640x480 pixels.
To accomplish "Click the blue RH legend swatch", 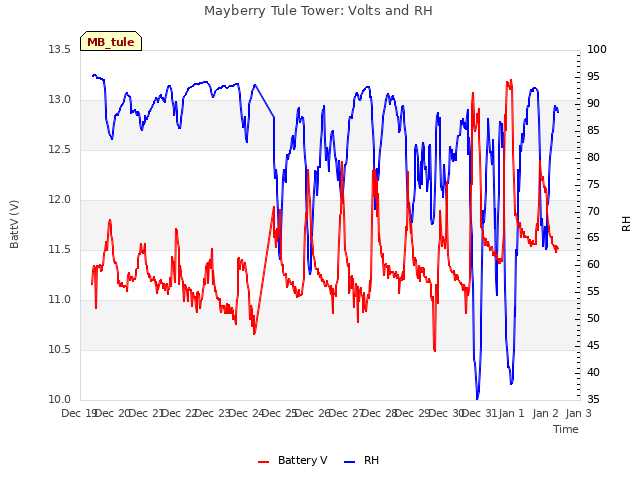I will point(350,462).
